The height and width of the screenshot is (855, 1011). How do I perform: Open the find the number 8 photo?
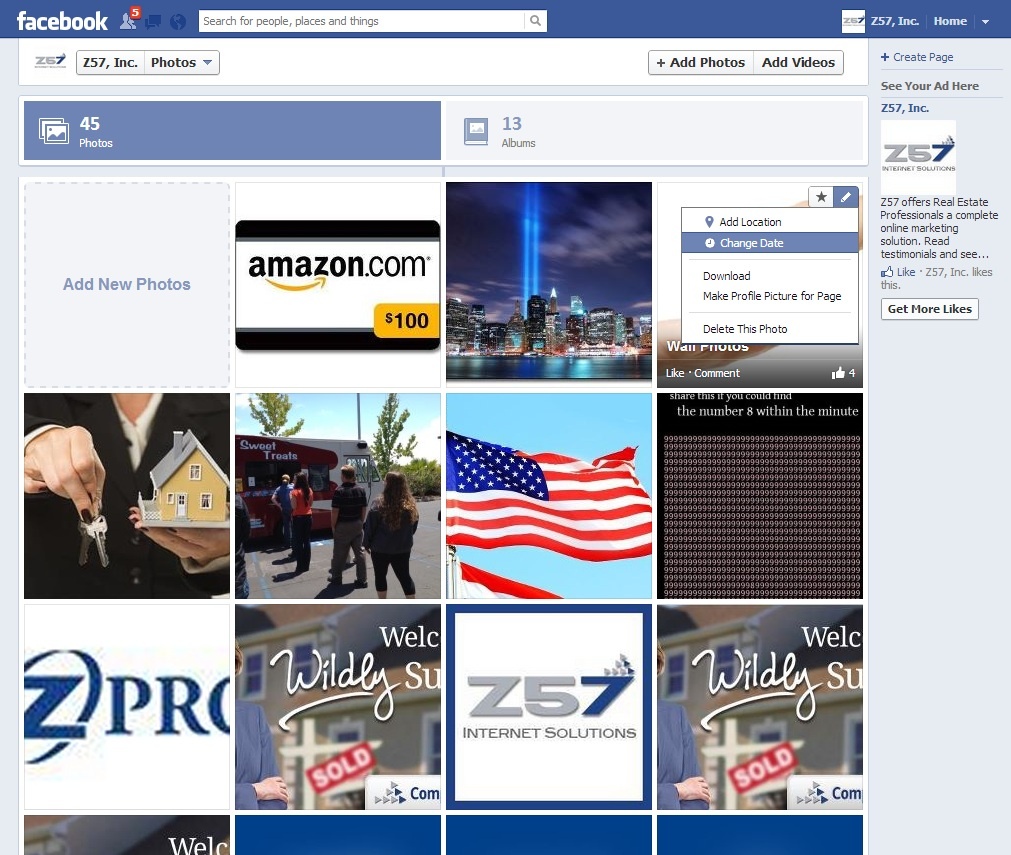click(x=760, y=496)
